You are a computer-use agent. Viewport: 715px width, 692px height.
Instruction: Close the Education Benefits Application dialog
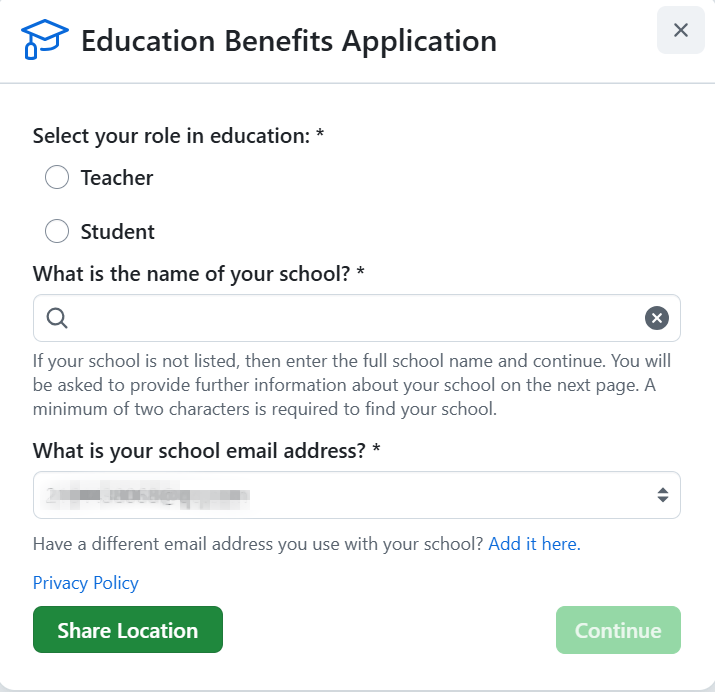click(681, 30)
